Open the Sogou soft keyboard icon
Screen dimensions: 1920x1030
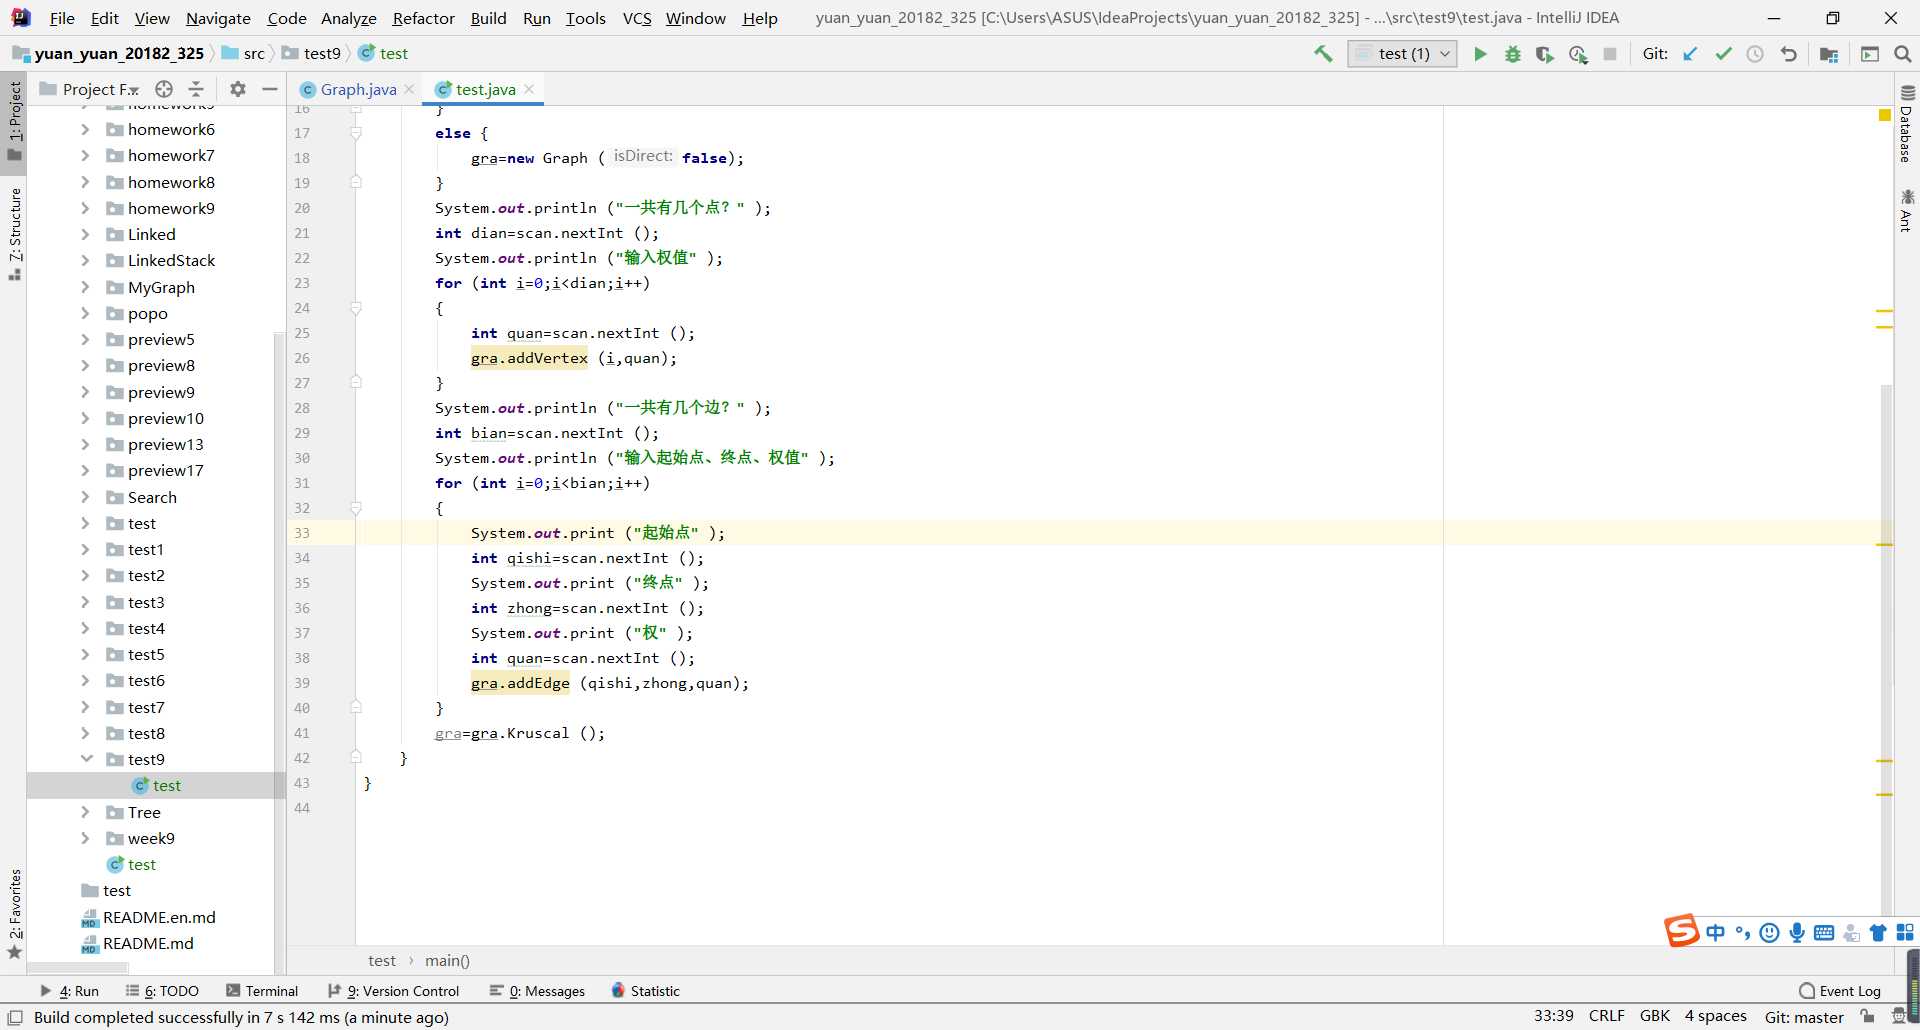pos(1824,933)
